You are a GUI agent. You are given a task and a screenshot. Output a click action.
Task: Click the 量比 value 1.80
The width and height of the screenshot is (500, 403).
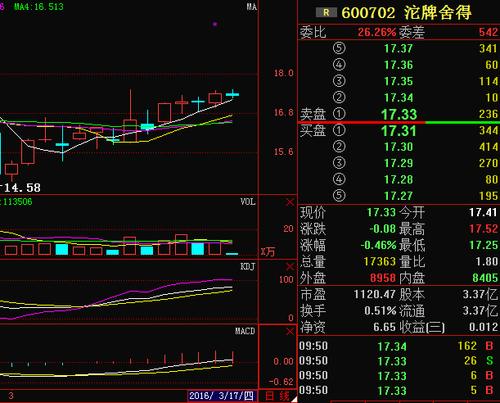pyautogui.click(x=487, y=261)
